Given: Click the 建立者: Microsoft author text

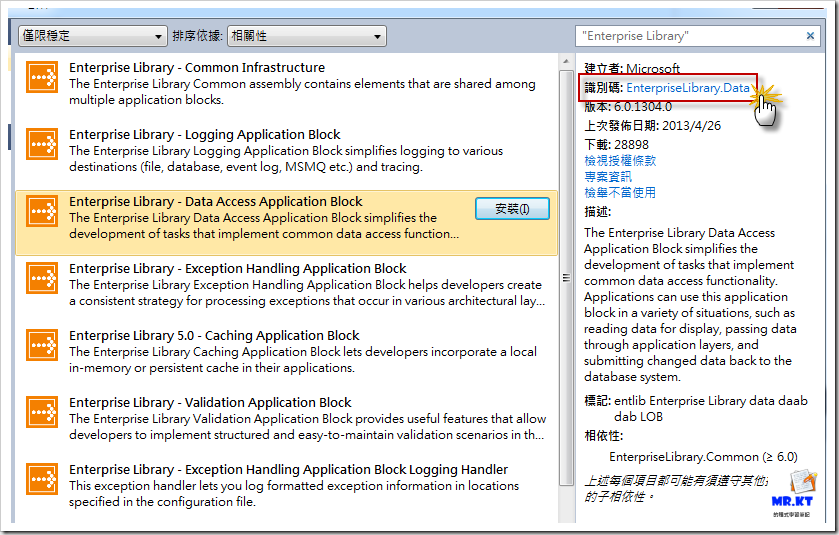Looking at the screenshot, I should [x=632, y=68].
